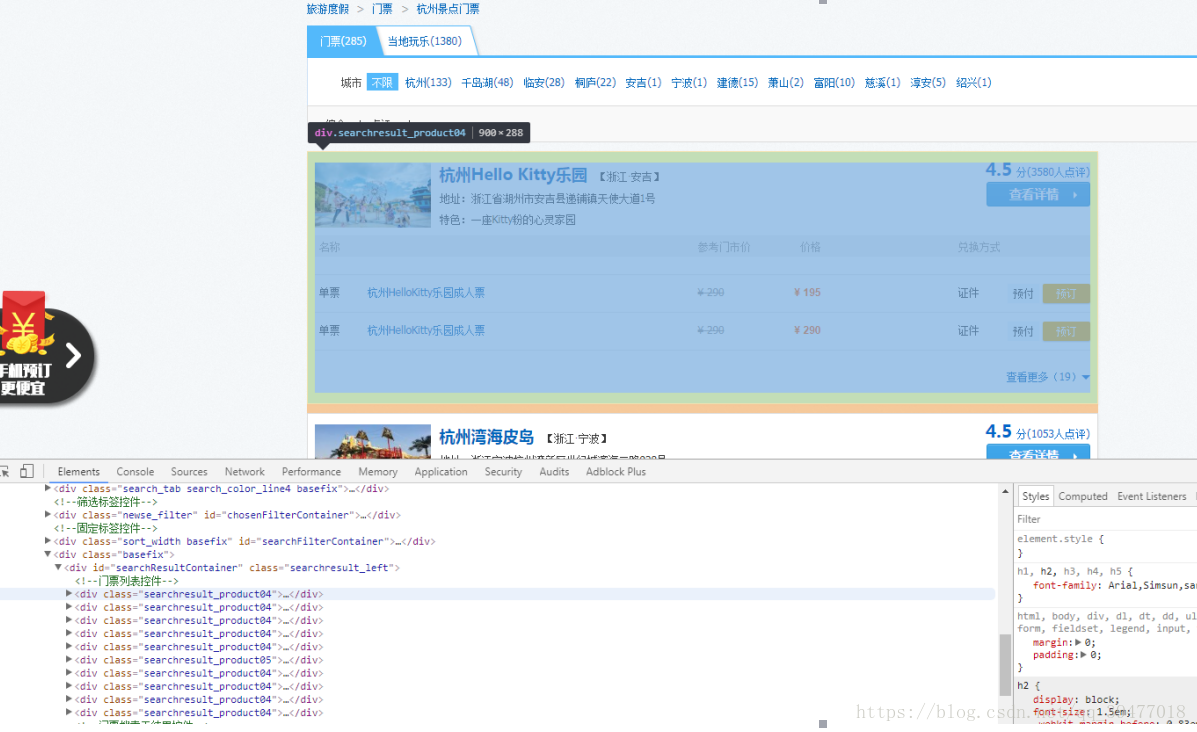Click the 杭州景点门票 breadcrumb link

(x=448, y=9)
